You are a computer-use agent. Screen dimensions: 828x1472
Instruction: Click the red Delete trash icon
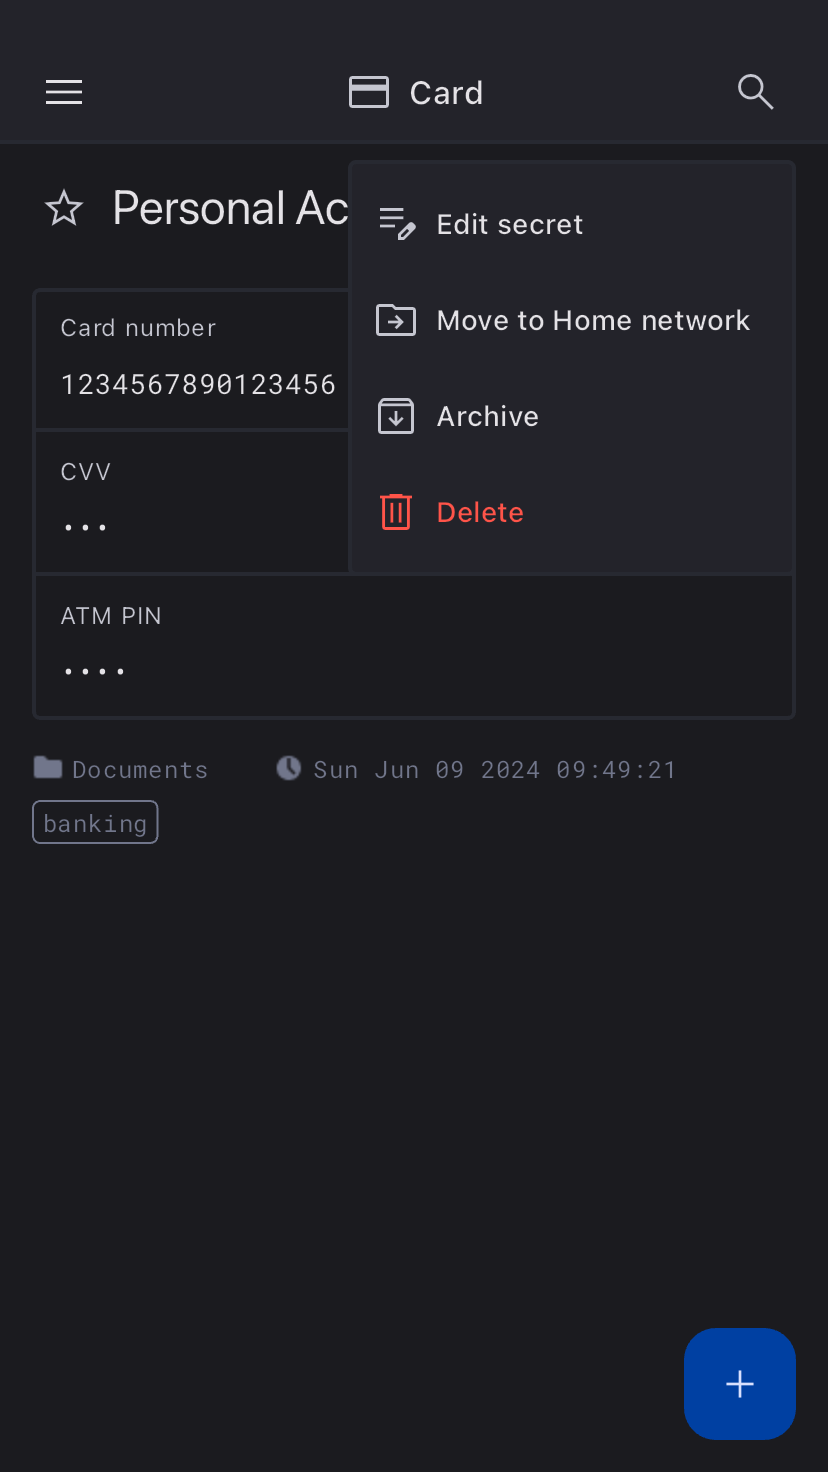coord(396,512)
